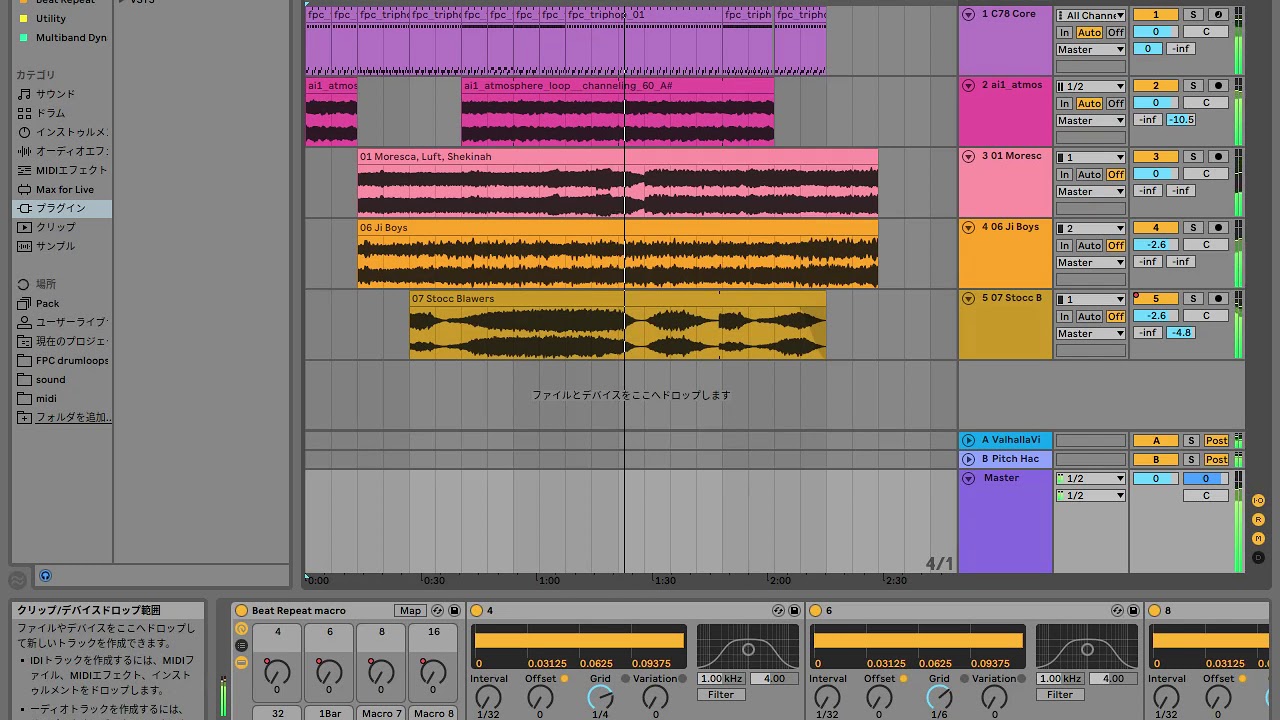The width and height of the screenshot is (1280, 720).
Task: Hot-swap the preset of device 6
Action: (x=1117, y=611)
